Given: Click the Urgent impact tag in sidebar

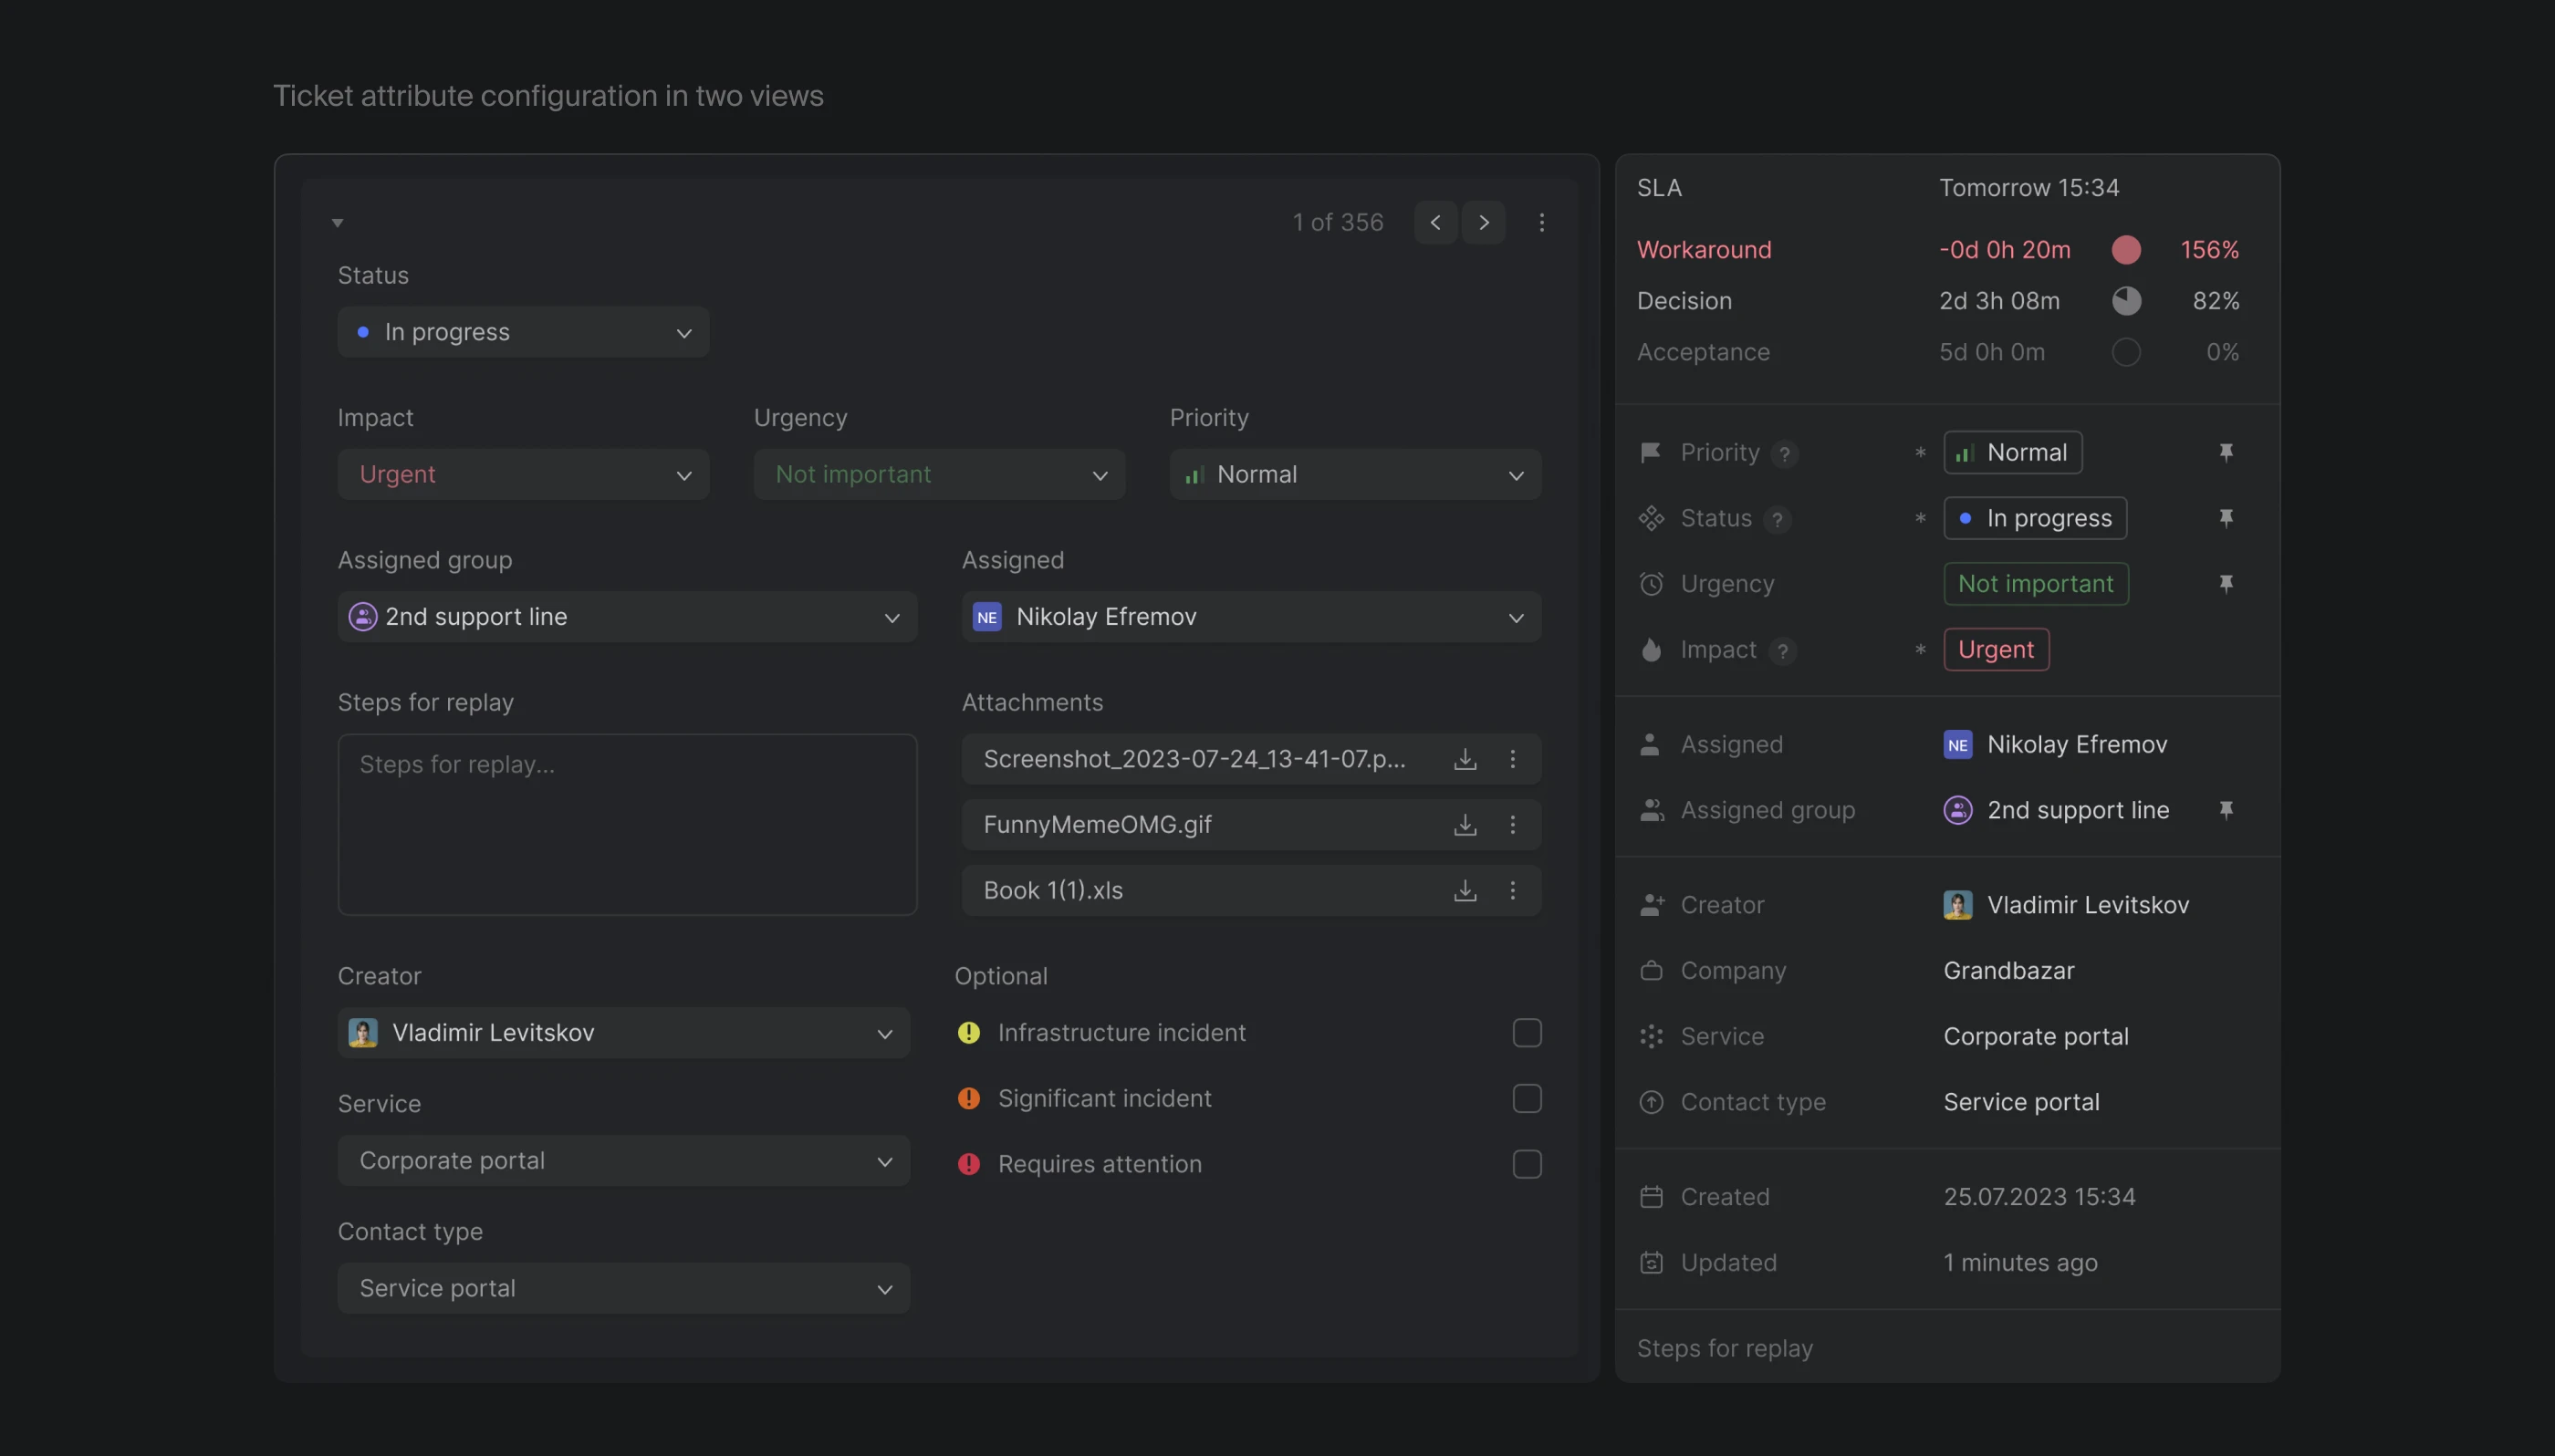Looking at the screenshot, I should pos(1995,650).
